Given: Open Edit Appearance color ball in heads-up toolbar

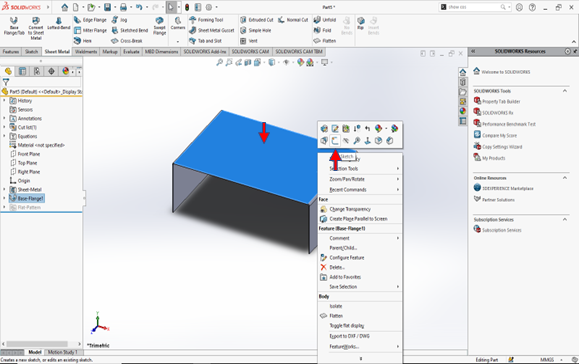Looking at the screenshot, I should point(300,62).
